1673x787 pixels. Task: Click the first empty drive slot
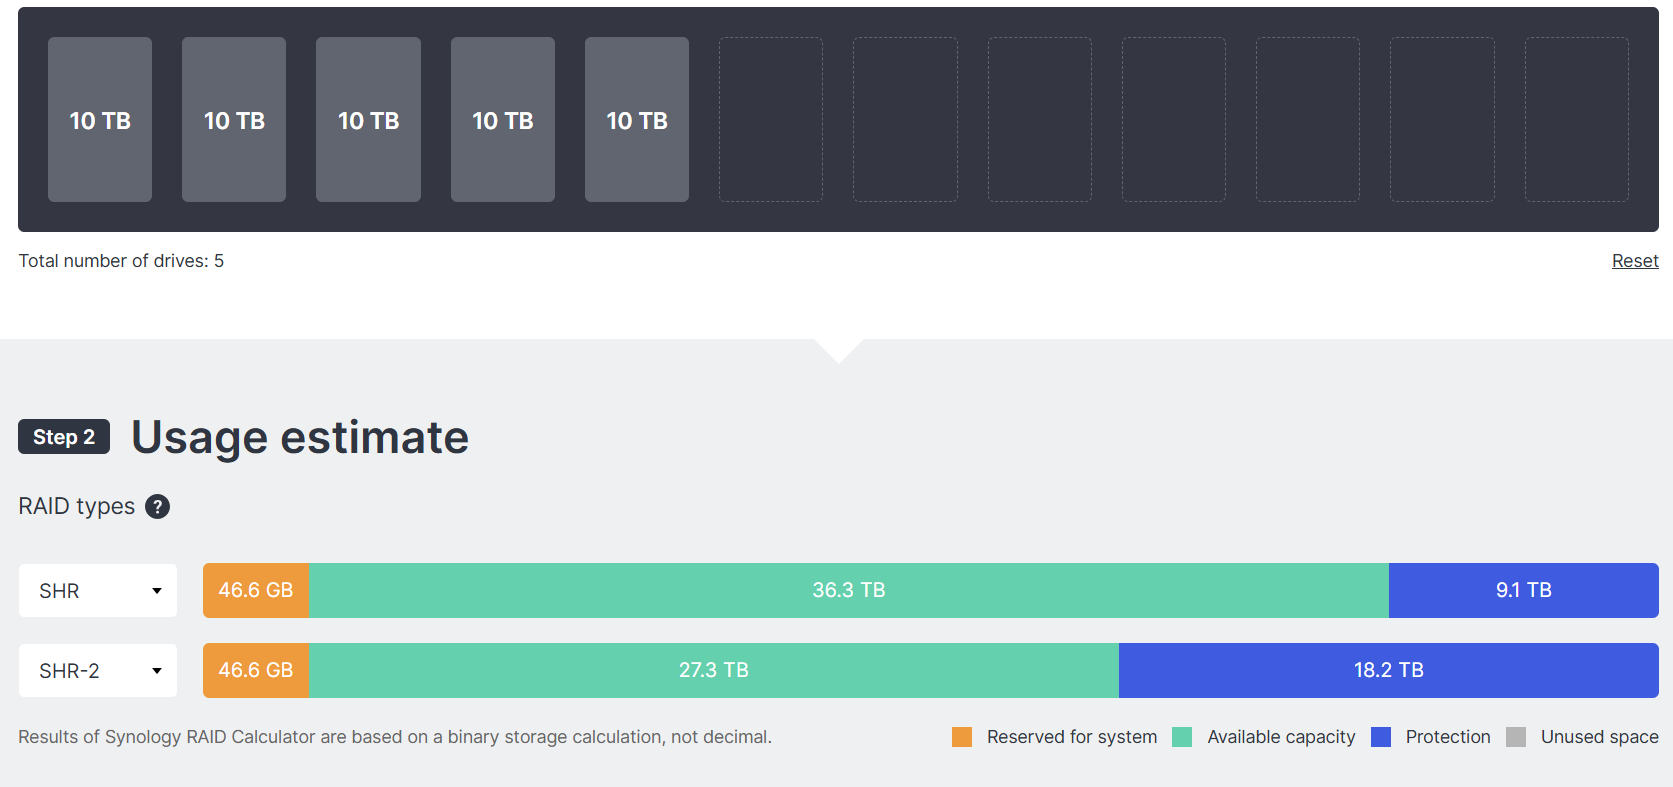point(771,120)
